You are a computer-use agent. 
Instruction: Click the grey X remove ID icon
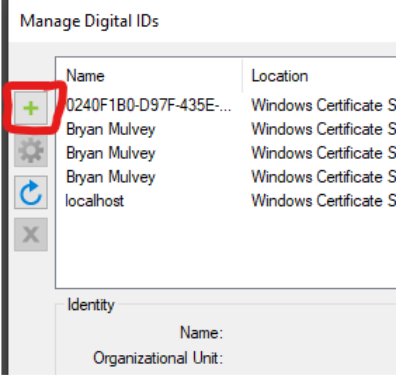(31, 234)
